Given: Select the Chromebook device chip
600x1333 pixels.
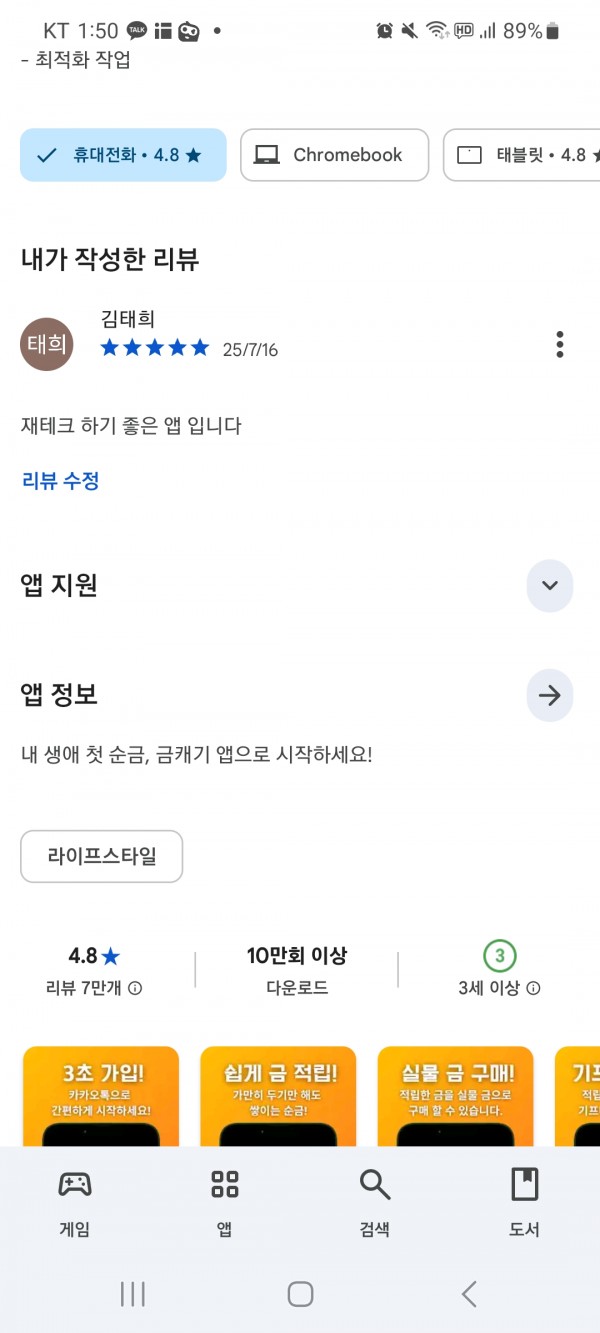Looking at the screenshot, I should tap(335, 155).
